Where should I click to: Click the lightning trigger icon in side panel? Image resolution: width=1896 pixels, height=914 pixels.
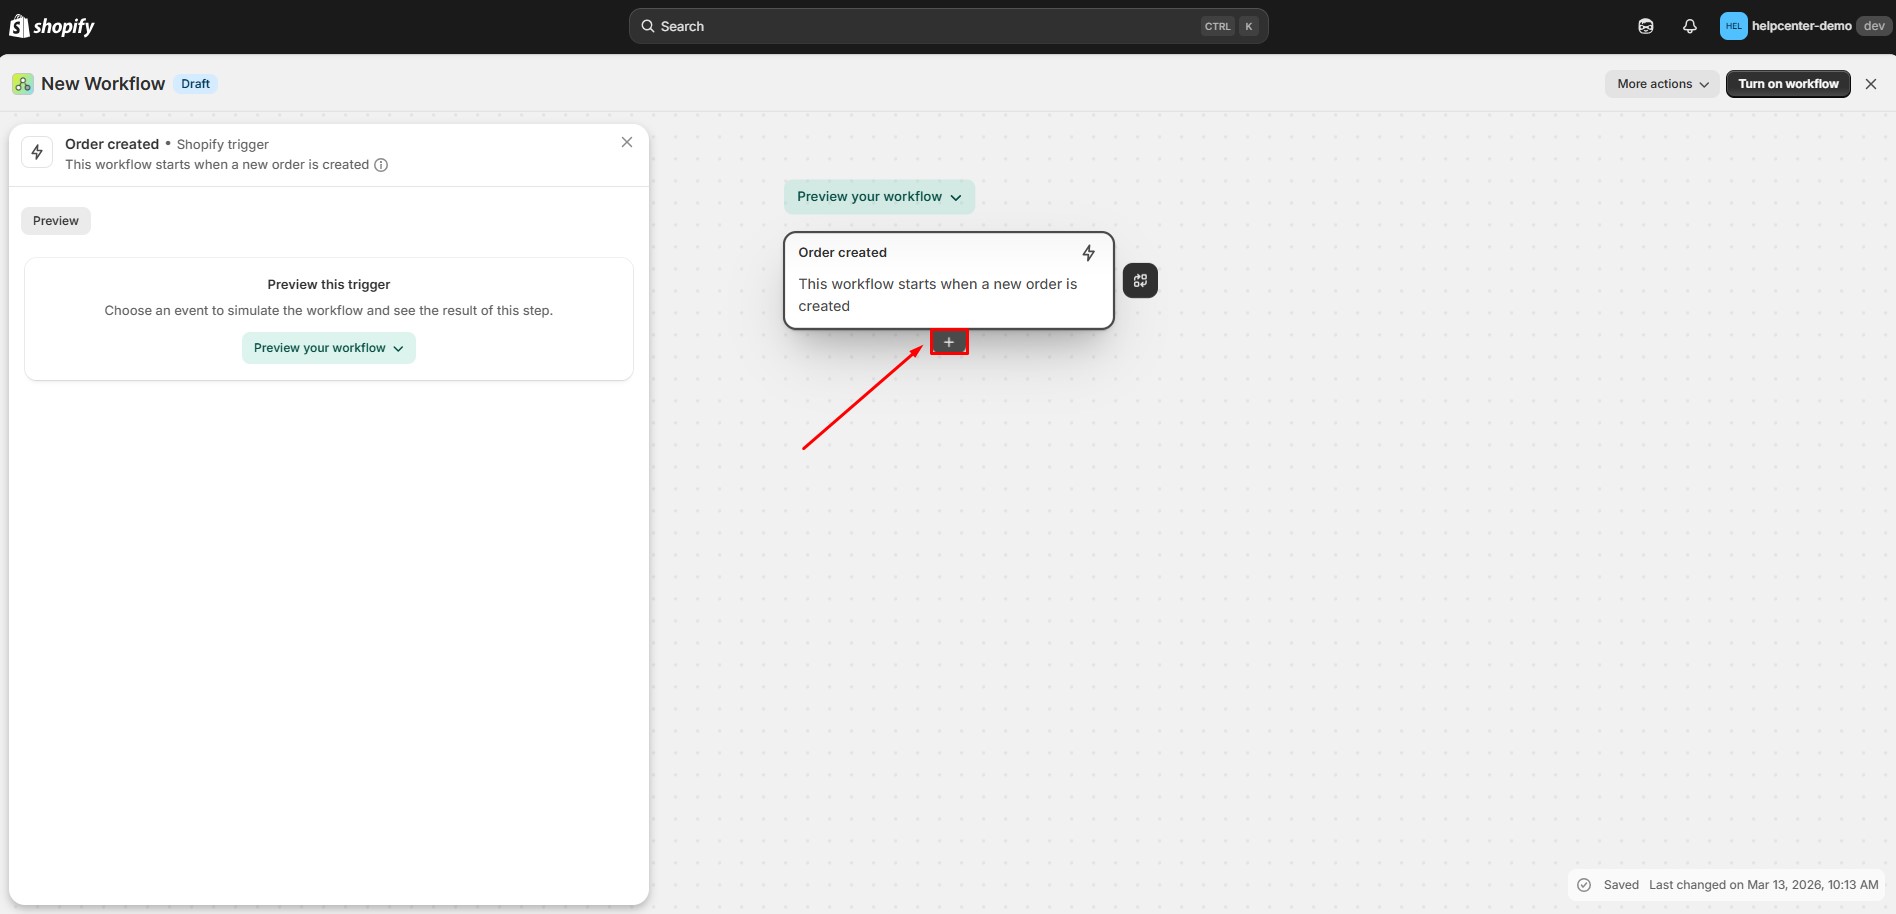tap(37, 152)
